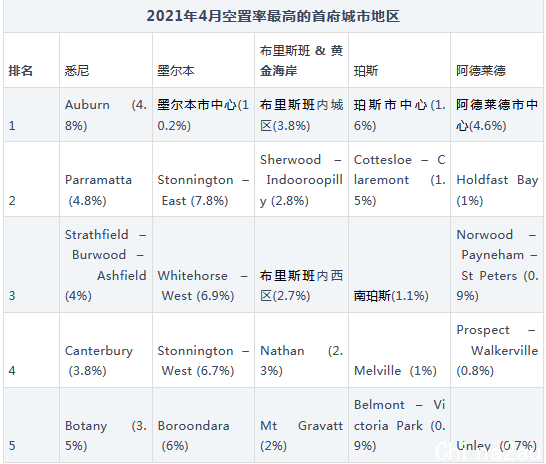Click rank number 2 in 排名 column

tap(12, 201)
